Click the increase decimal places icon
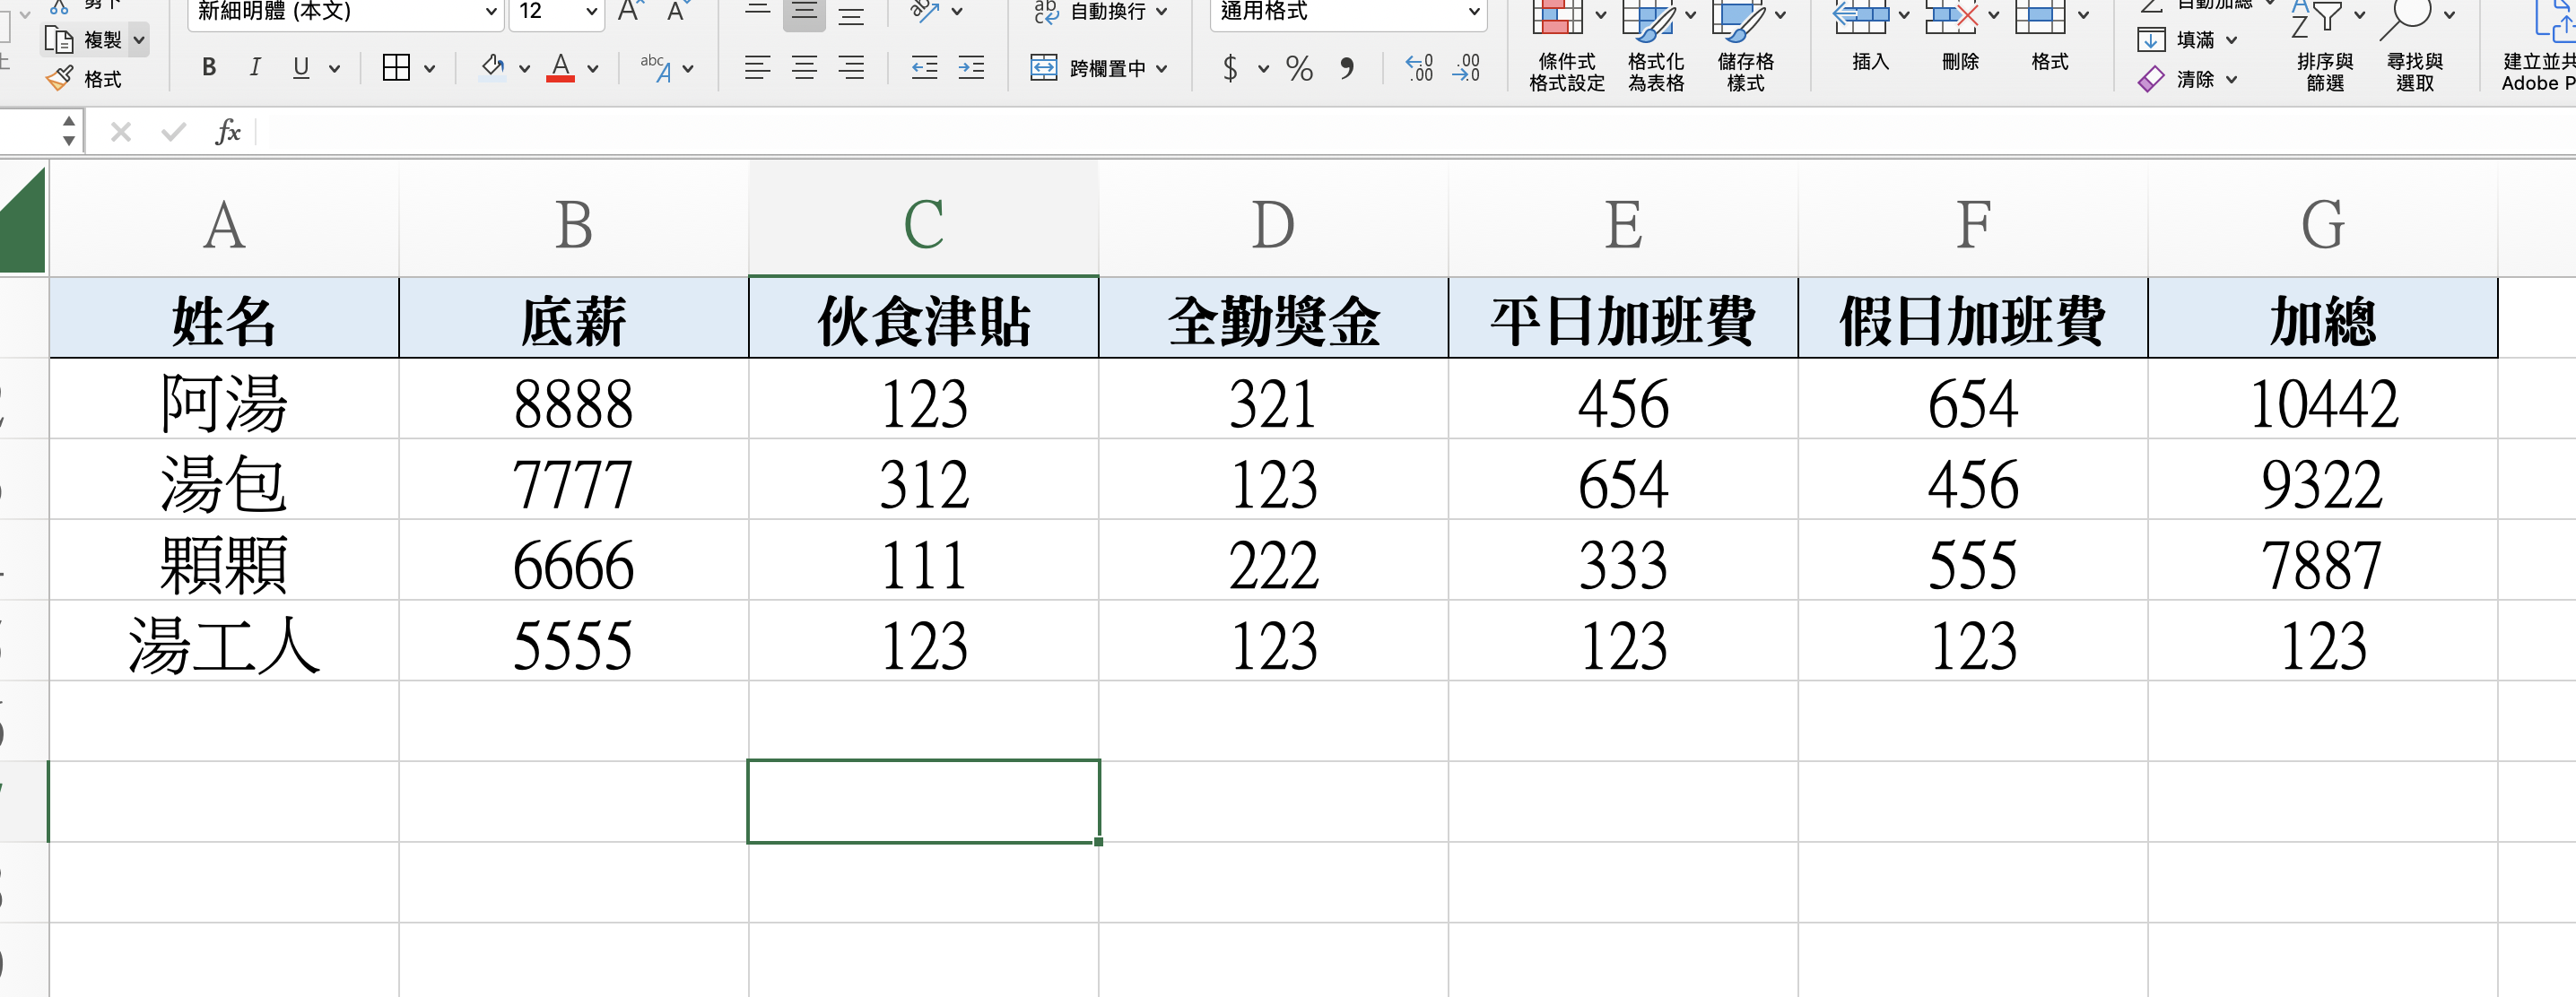This screenshot has width=2576, height=997. [1419, 68]
